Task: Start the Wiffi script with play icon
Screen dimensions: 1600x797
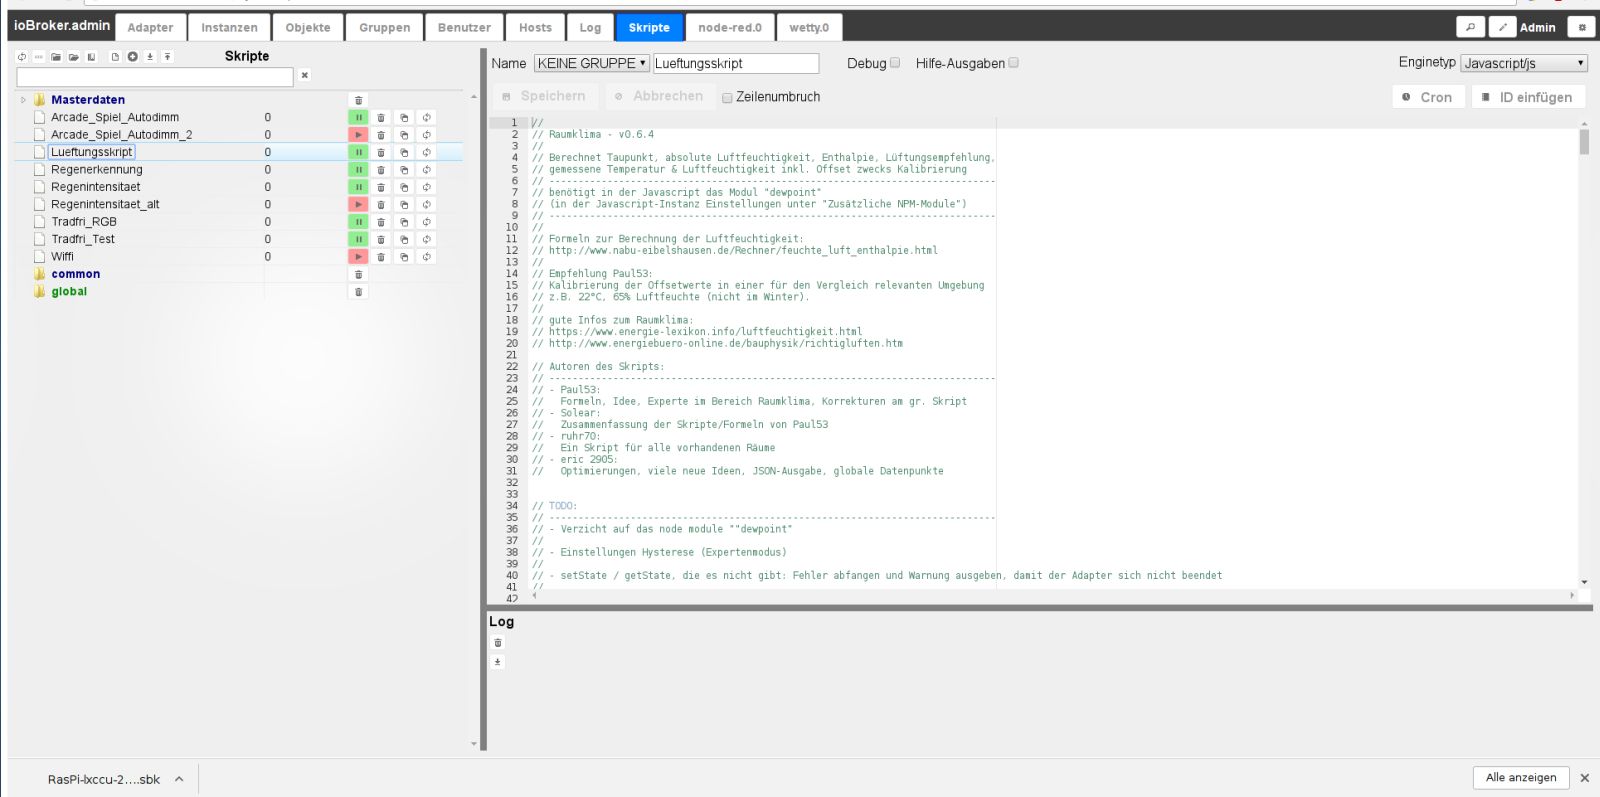Action: 358,257
